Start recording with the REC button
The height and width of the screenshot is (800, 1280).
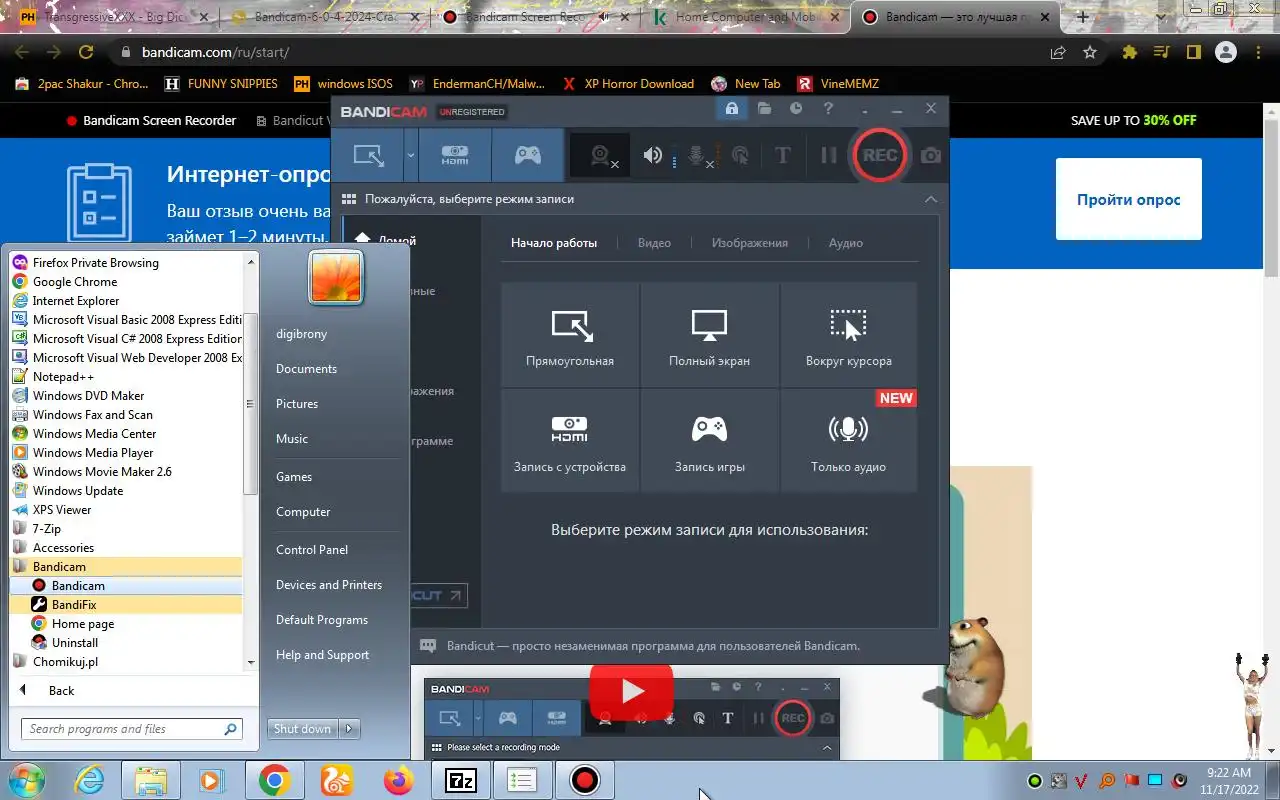point(880,155)
